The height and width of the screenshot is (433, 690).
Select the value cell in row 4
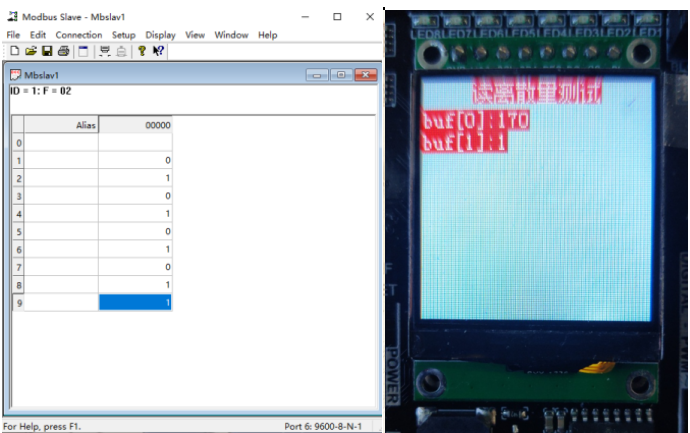click(136, 214)
